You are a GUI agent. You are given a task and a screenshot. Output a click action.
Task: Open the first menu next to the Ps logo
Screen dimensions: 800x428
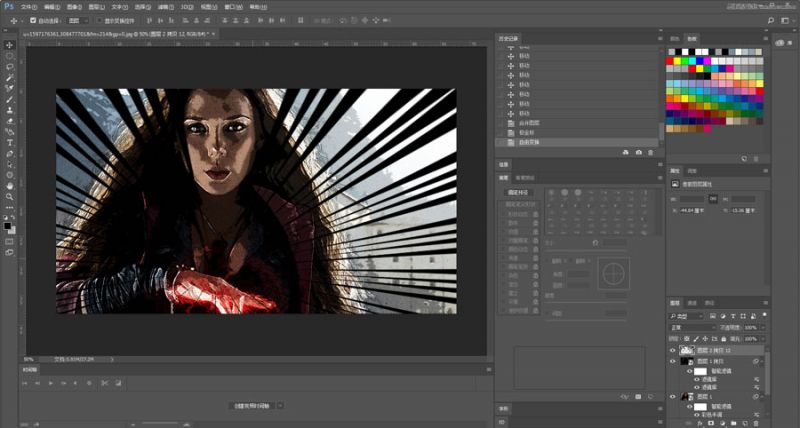tap(28, 6)
